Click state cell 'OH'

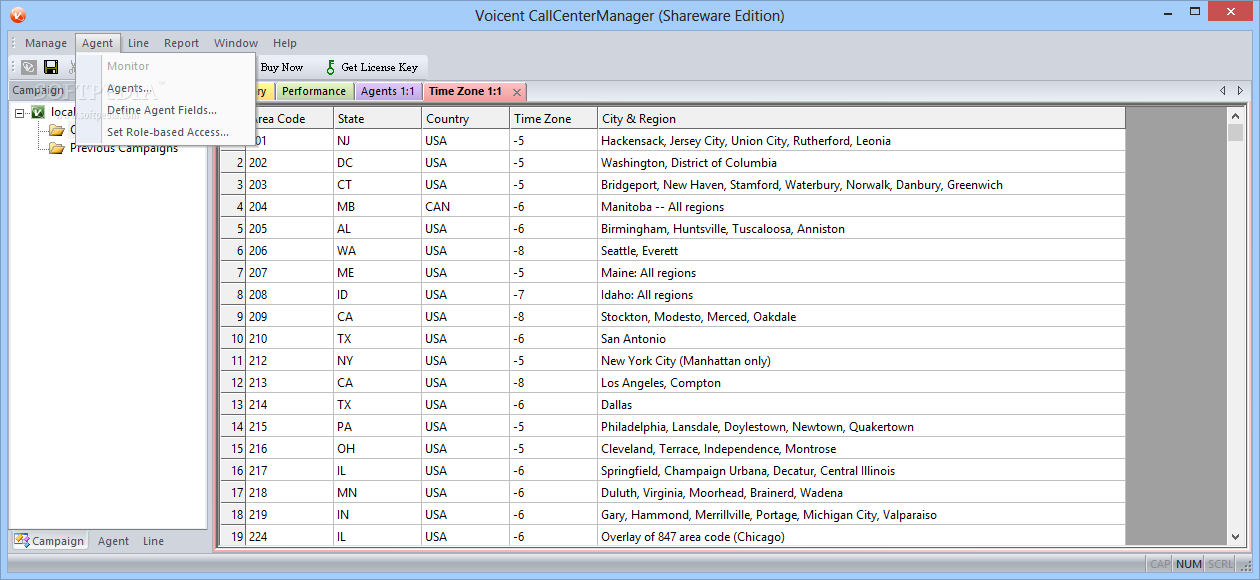click(x=377, y=449)
